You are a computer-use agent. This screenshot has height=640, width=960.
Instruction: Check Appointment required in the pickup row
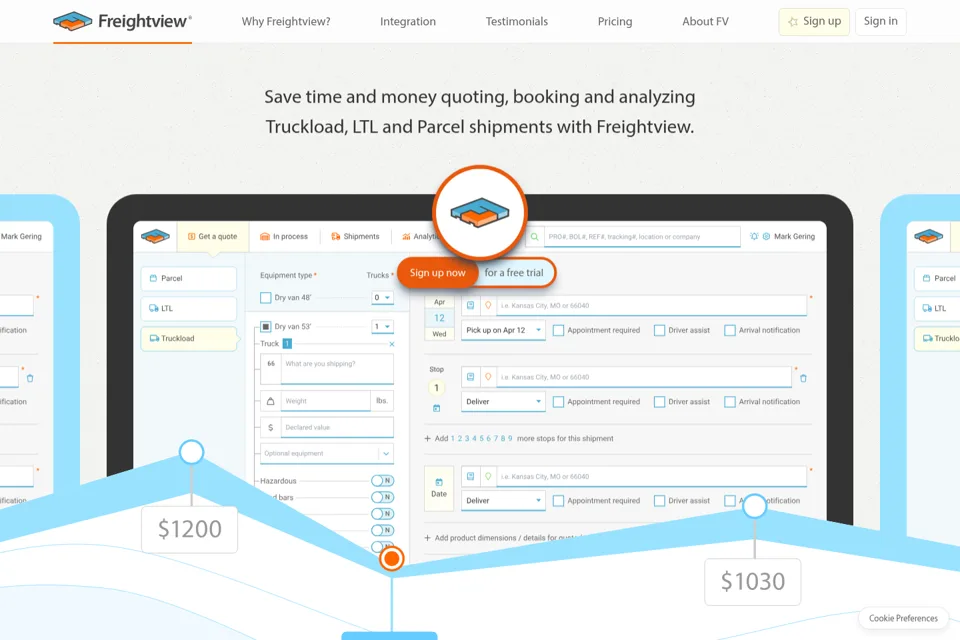pos(558,330)
